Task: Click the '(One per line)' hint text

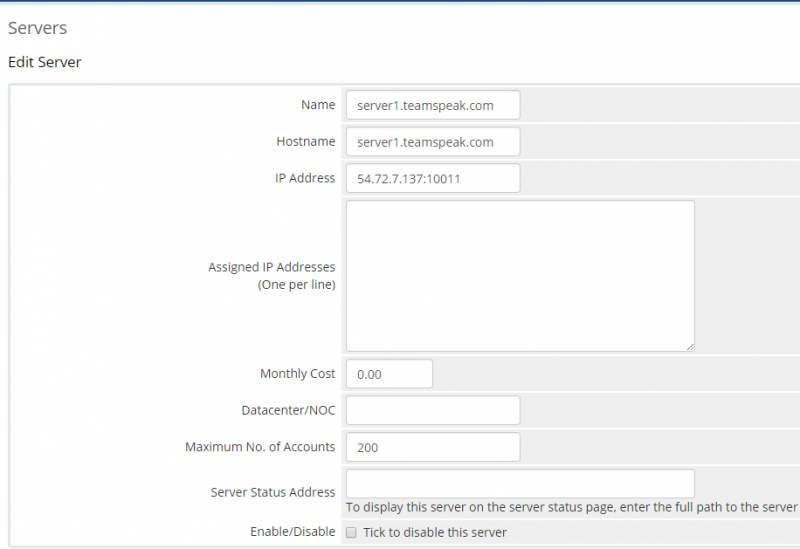Action: coord(296,284)
